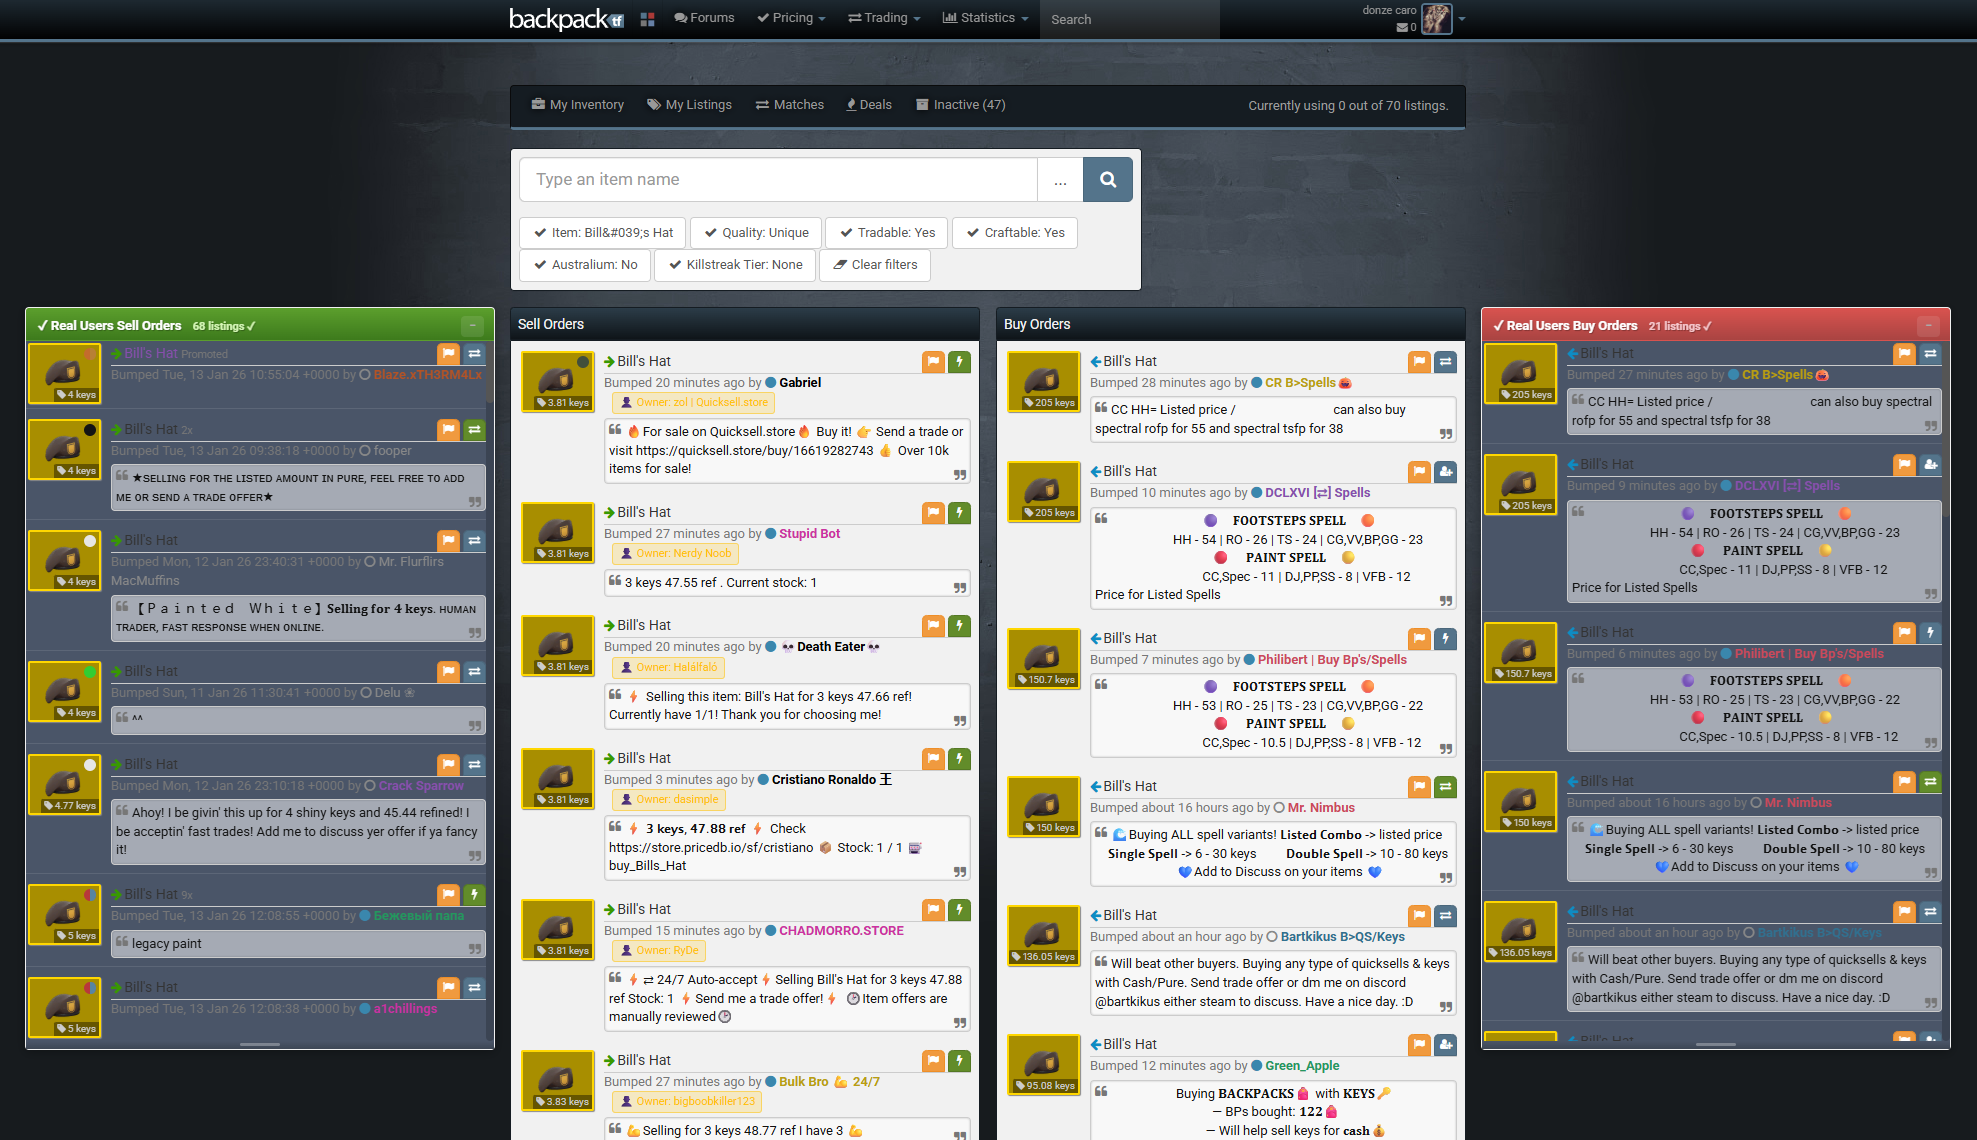Open the messages envelope icon in top bar
The image size is (1977, 1140).
(x=1403, y=27)
